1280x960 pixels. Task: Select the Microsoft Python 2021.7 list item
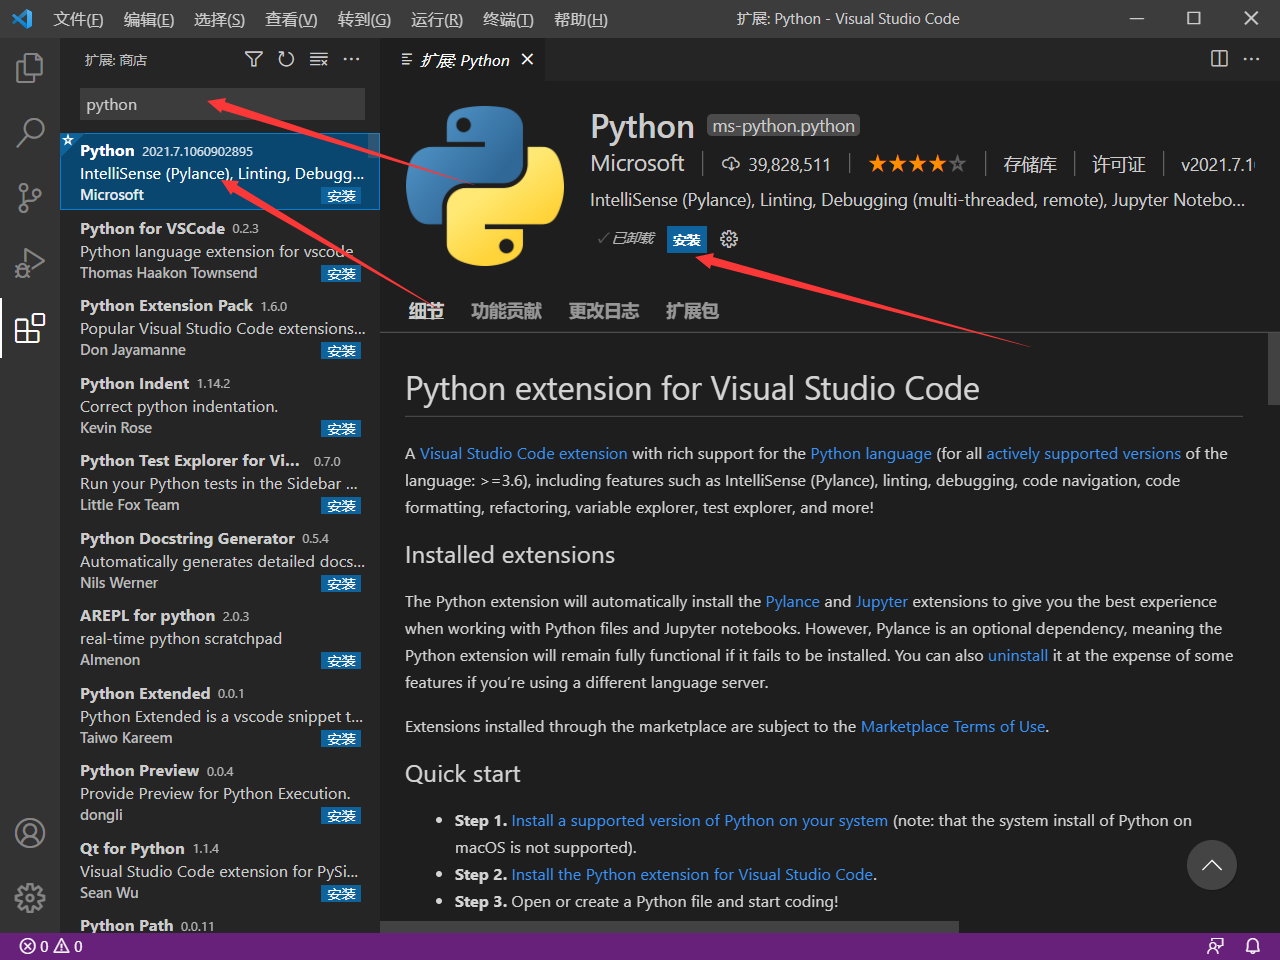[x=220, y=172]
